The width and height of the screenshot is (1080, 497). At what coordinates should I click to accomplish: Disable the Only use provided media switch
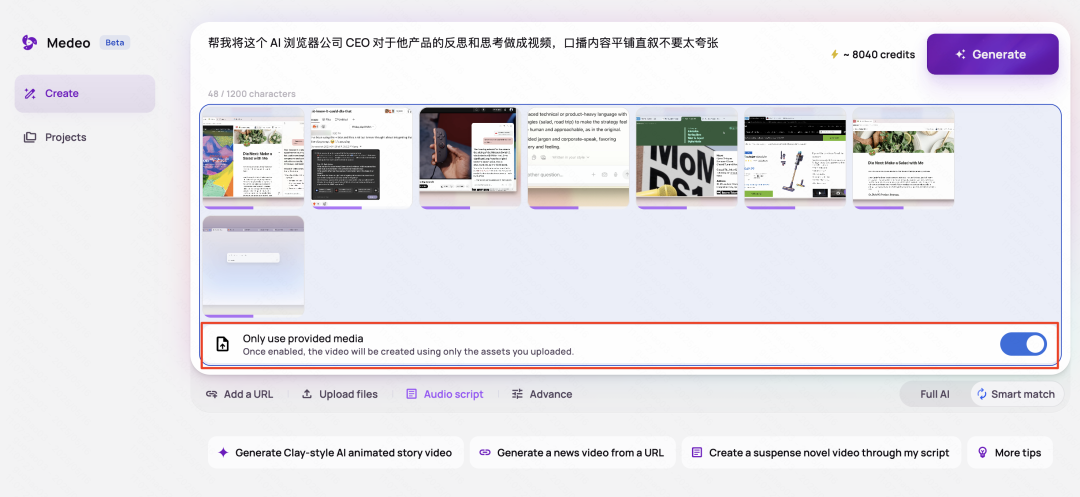[x=1024, y=344]
